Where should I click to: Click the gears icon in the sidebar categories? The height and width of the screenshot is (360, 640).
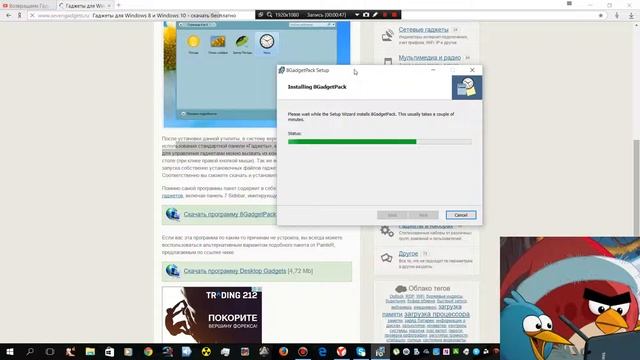click(x=387, y=231)
